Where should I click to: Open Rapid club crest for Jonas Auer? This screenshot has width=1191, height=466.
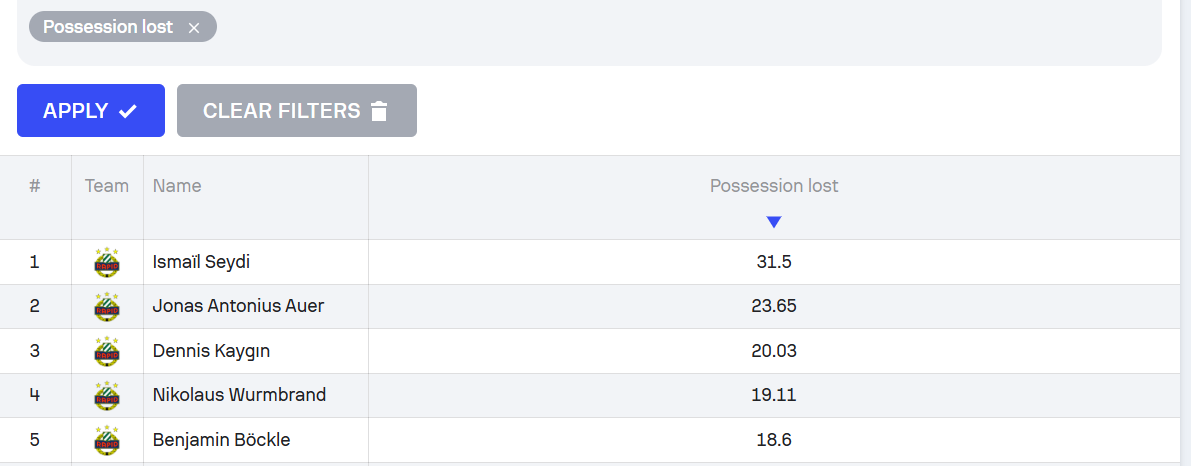[107, 307]
